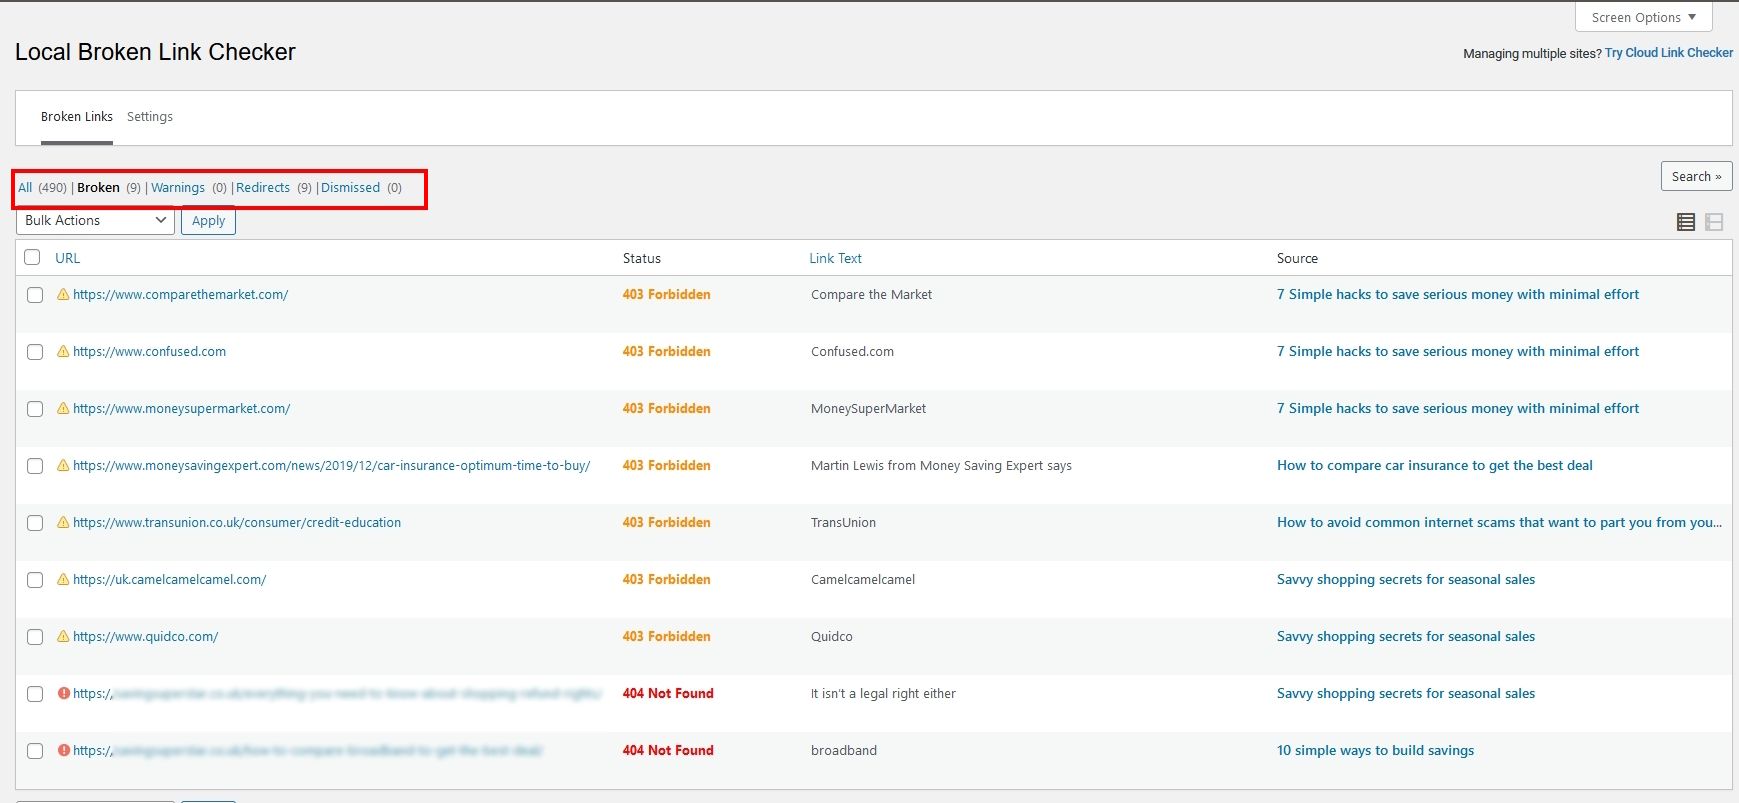Screen dimensions: 1739x803
Task: Click 'Camelcamelcamel' link text cell
Action: click(x=863, y=580)
